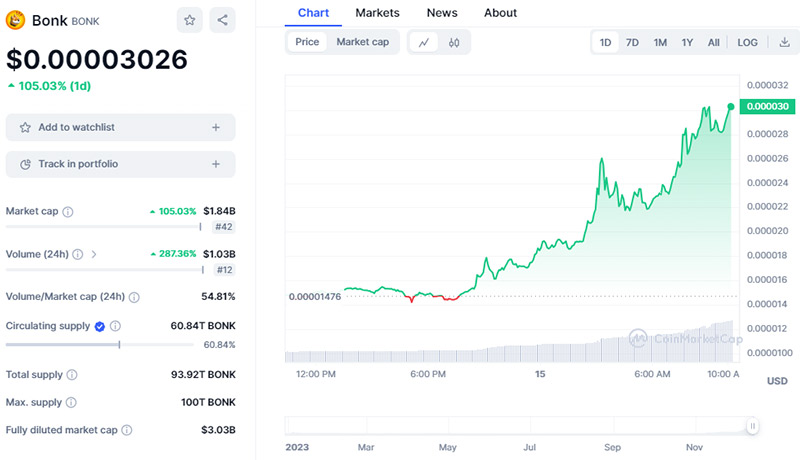The height and width of the screenshot is (460, 800).
Task: Select Market cap chart mode
Action: 363,42
